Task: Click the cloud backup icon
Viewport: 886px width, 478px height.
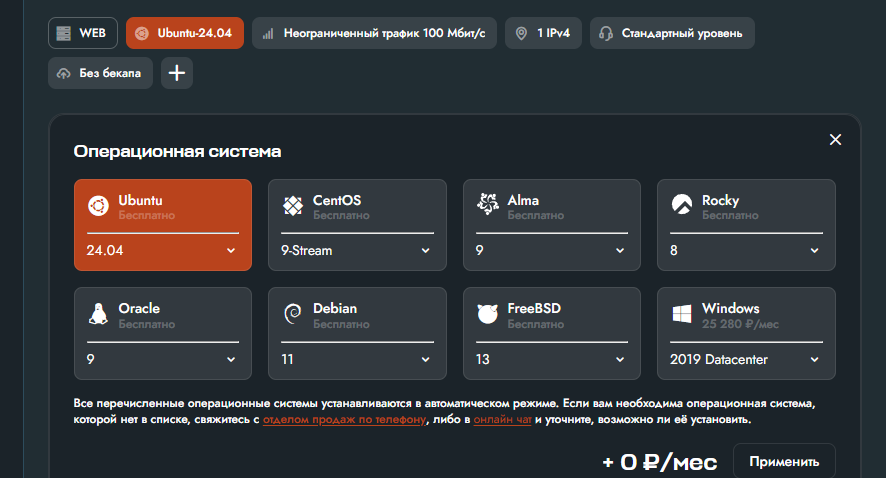Action: click(64, 73)
